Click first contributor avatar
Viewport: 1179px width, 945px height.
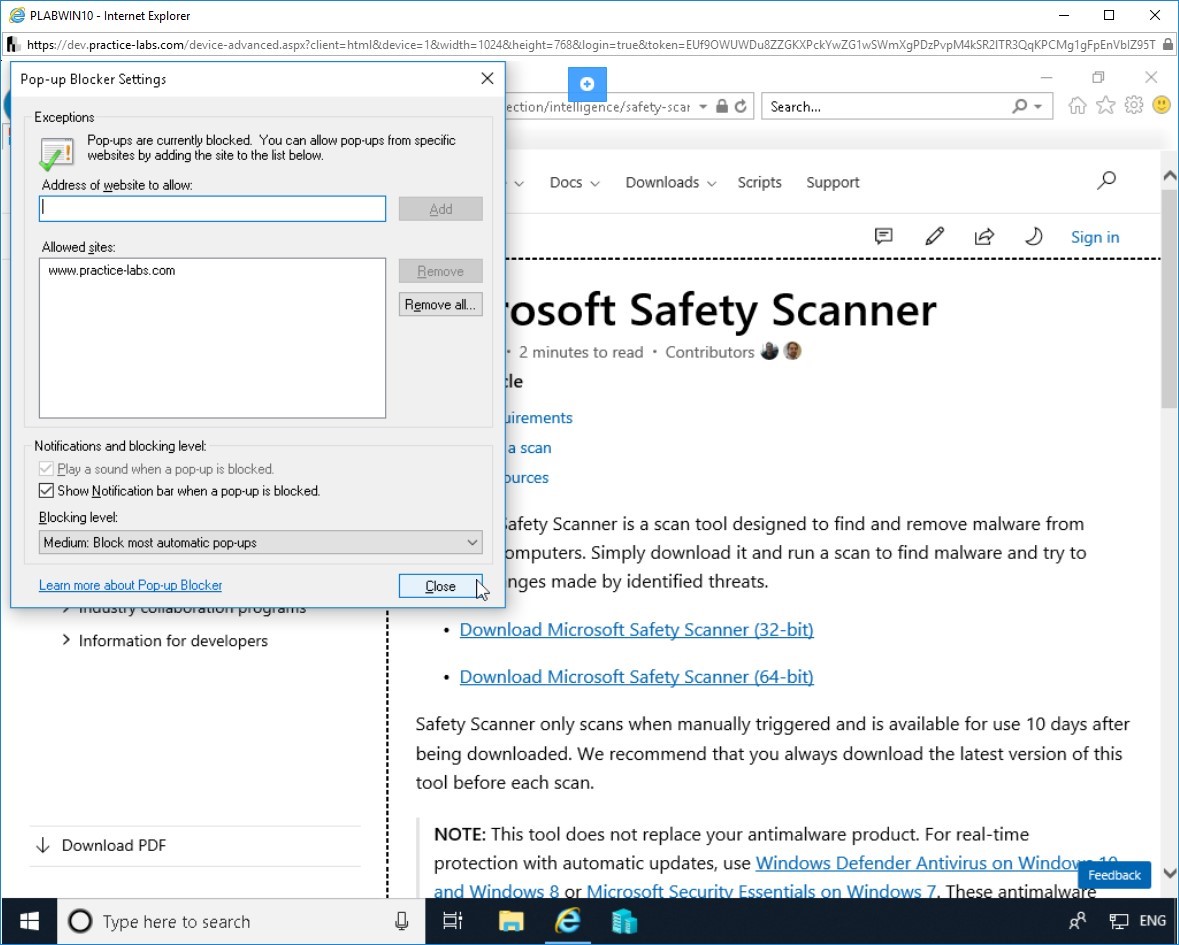coord(769,351)
